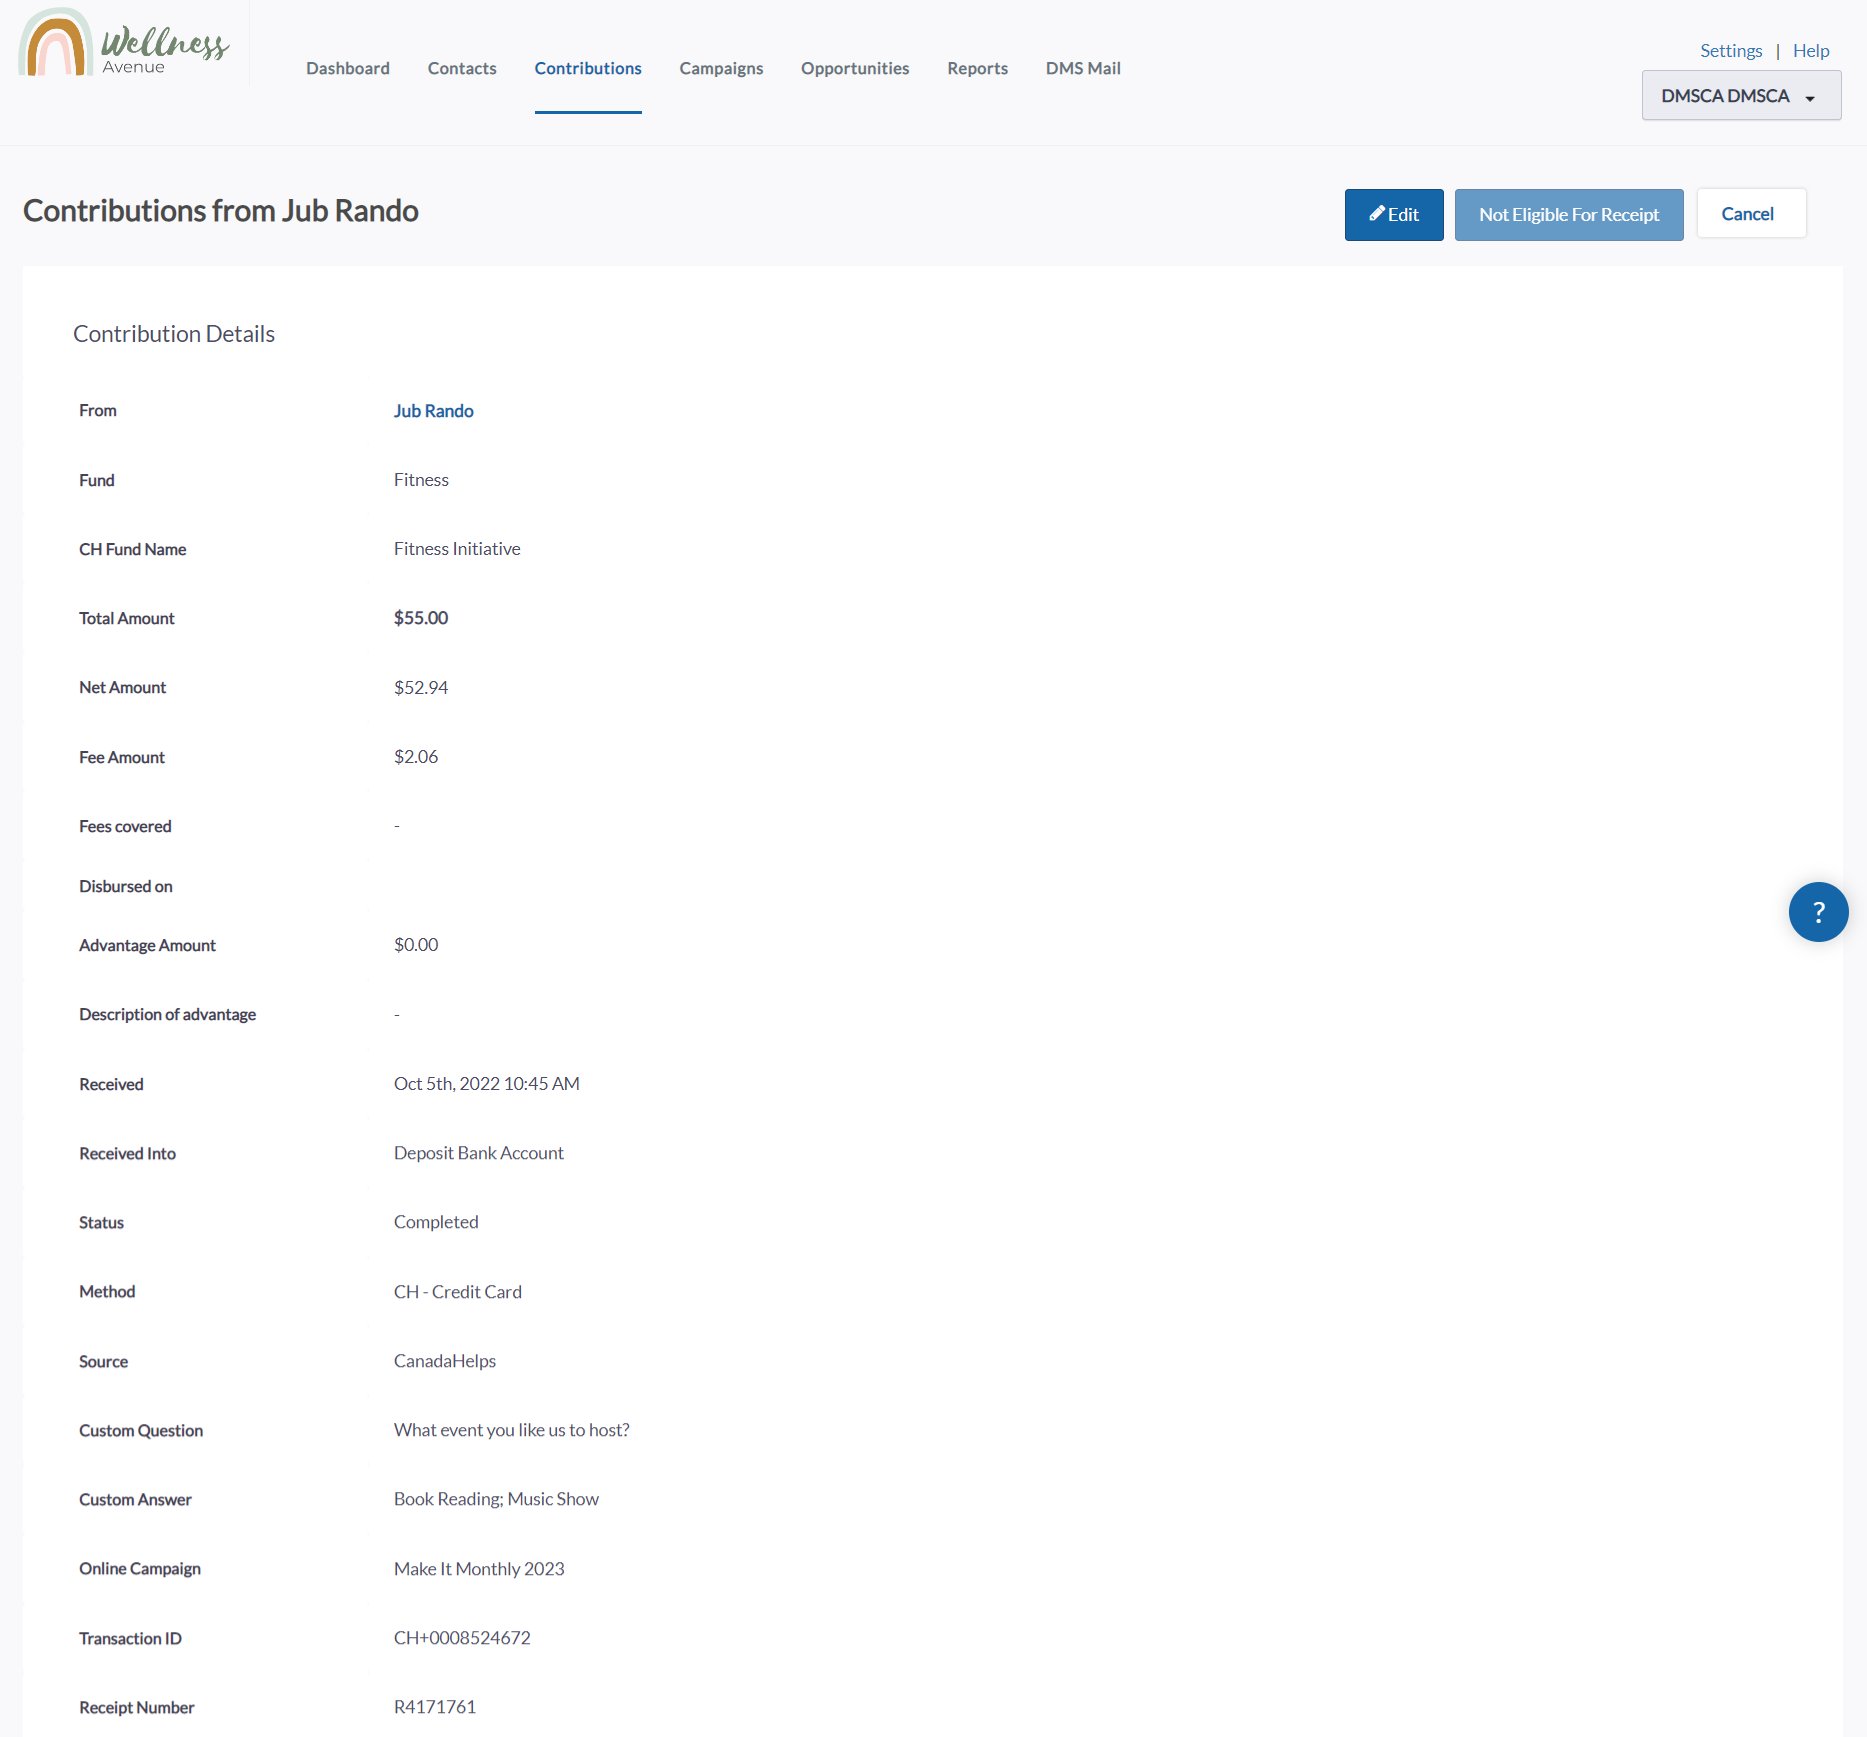
Task: Open the Opportunities tab
Action: pyautogui.click(x=855, y=68)
